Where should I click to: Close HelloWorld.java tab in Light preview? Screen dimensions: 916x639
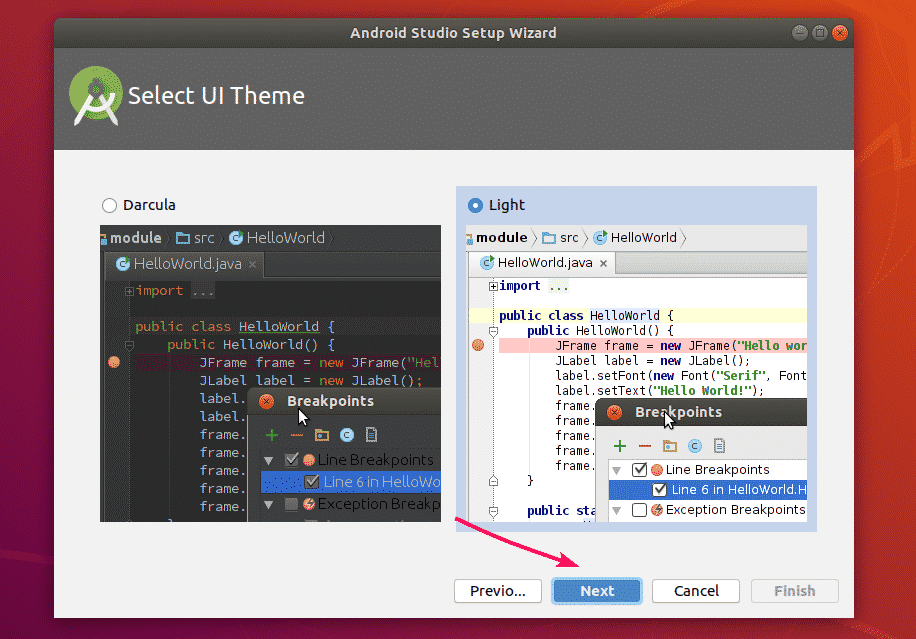(603, 263)
